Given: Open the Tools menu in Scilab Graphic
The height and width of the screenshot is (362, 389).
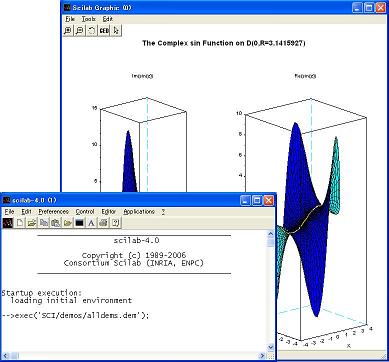Looking at the screenshot, I should tap(89, 19).
